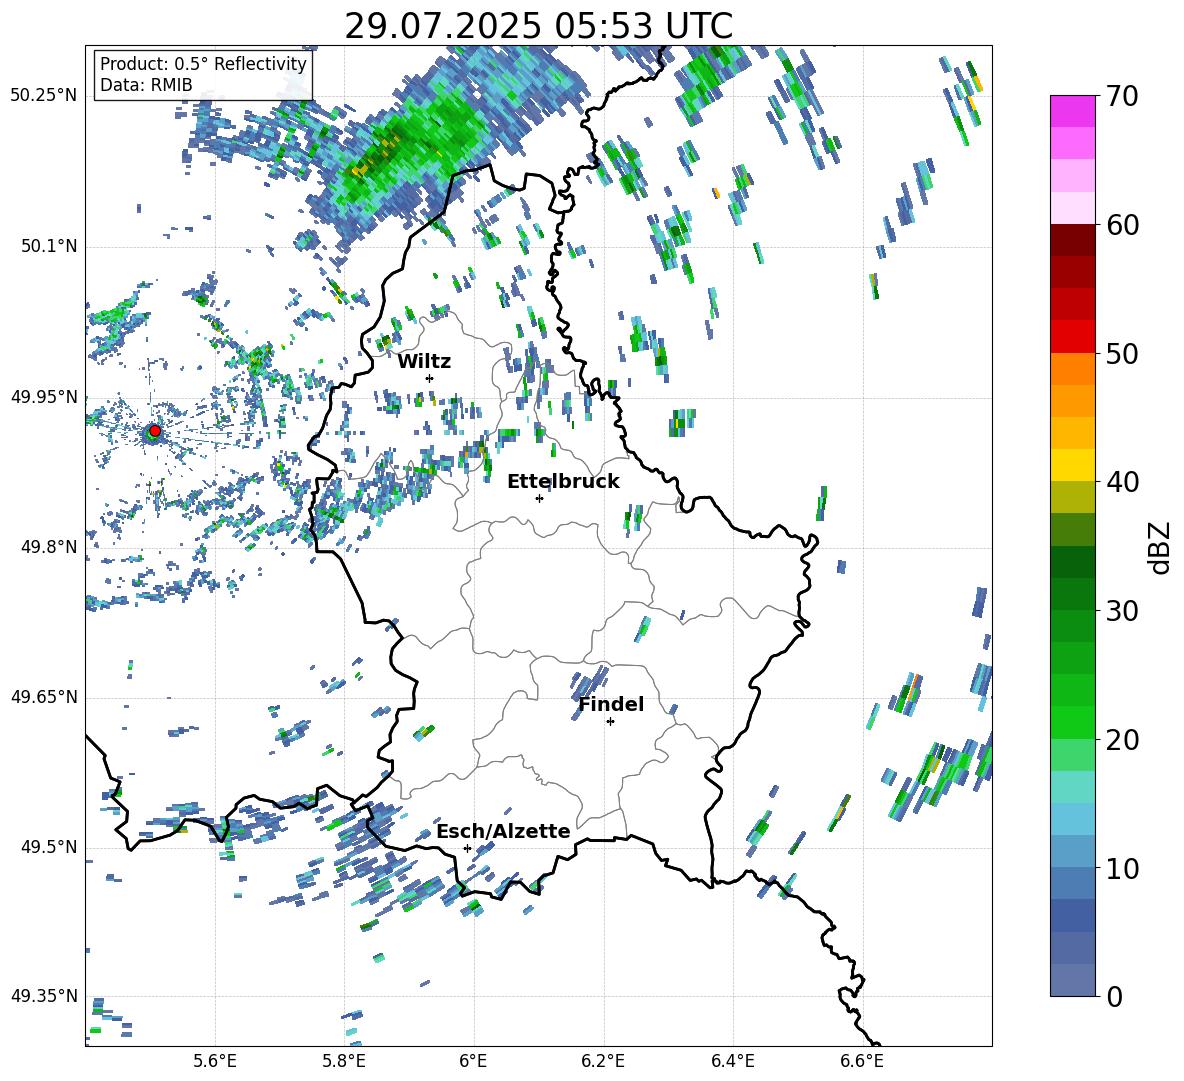1184x1081 pixels.
Task: Click the 49.65°N latitude label
Action: [x=44, y=697]
